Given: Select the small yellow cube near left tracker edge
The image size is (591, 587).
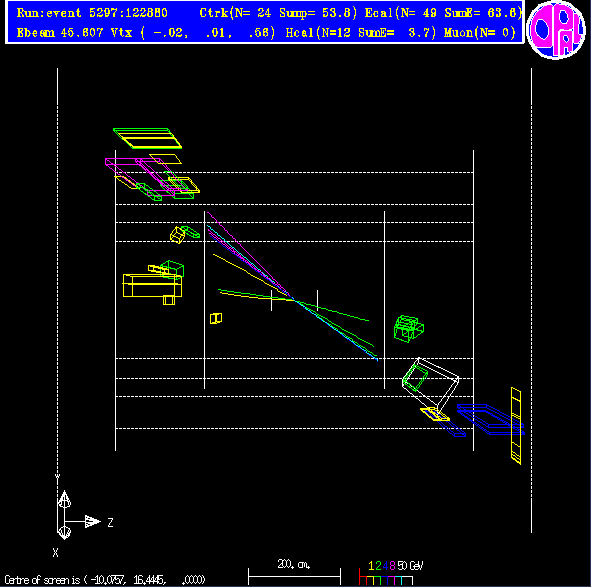Looking at the screenshot, I should (x=216, y=319).
